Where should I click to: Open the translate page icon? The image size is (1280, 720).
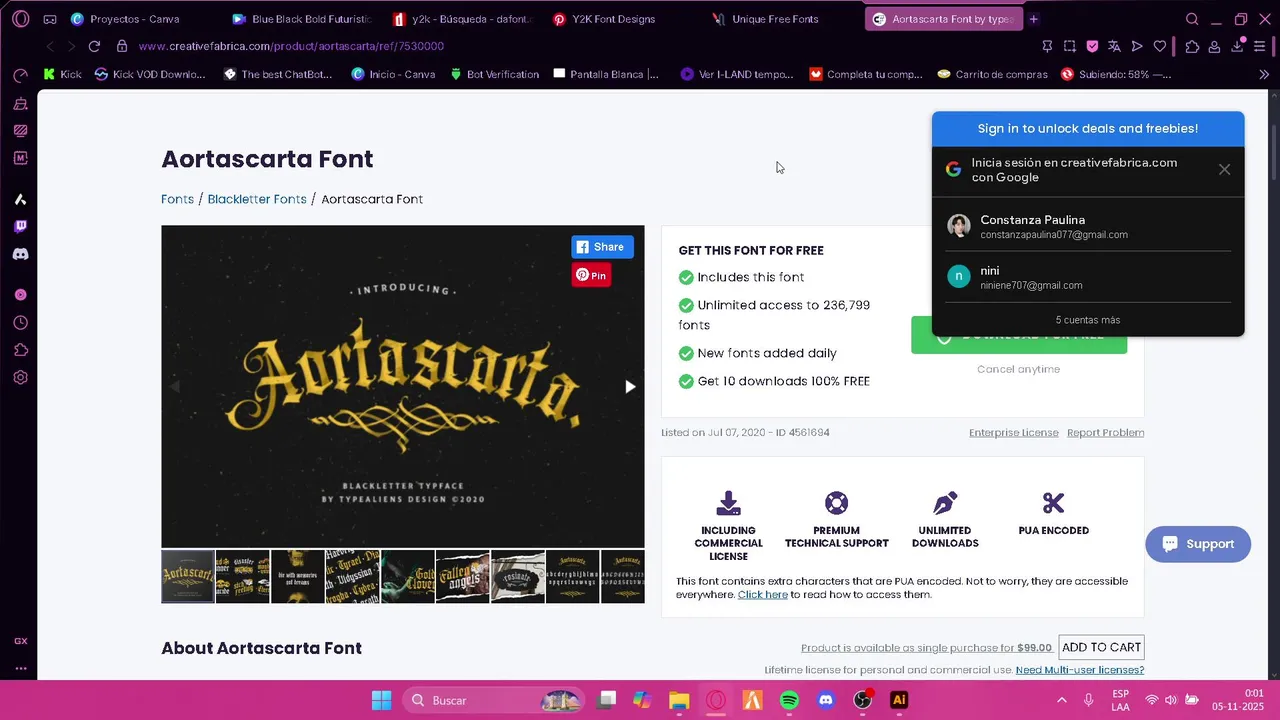click(x=1114, y=46)
